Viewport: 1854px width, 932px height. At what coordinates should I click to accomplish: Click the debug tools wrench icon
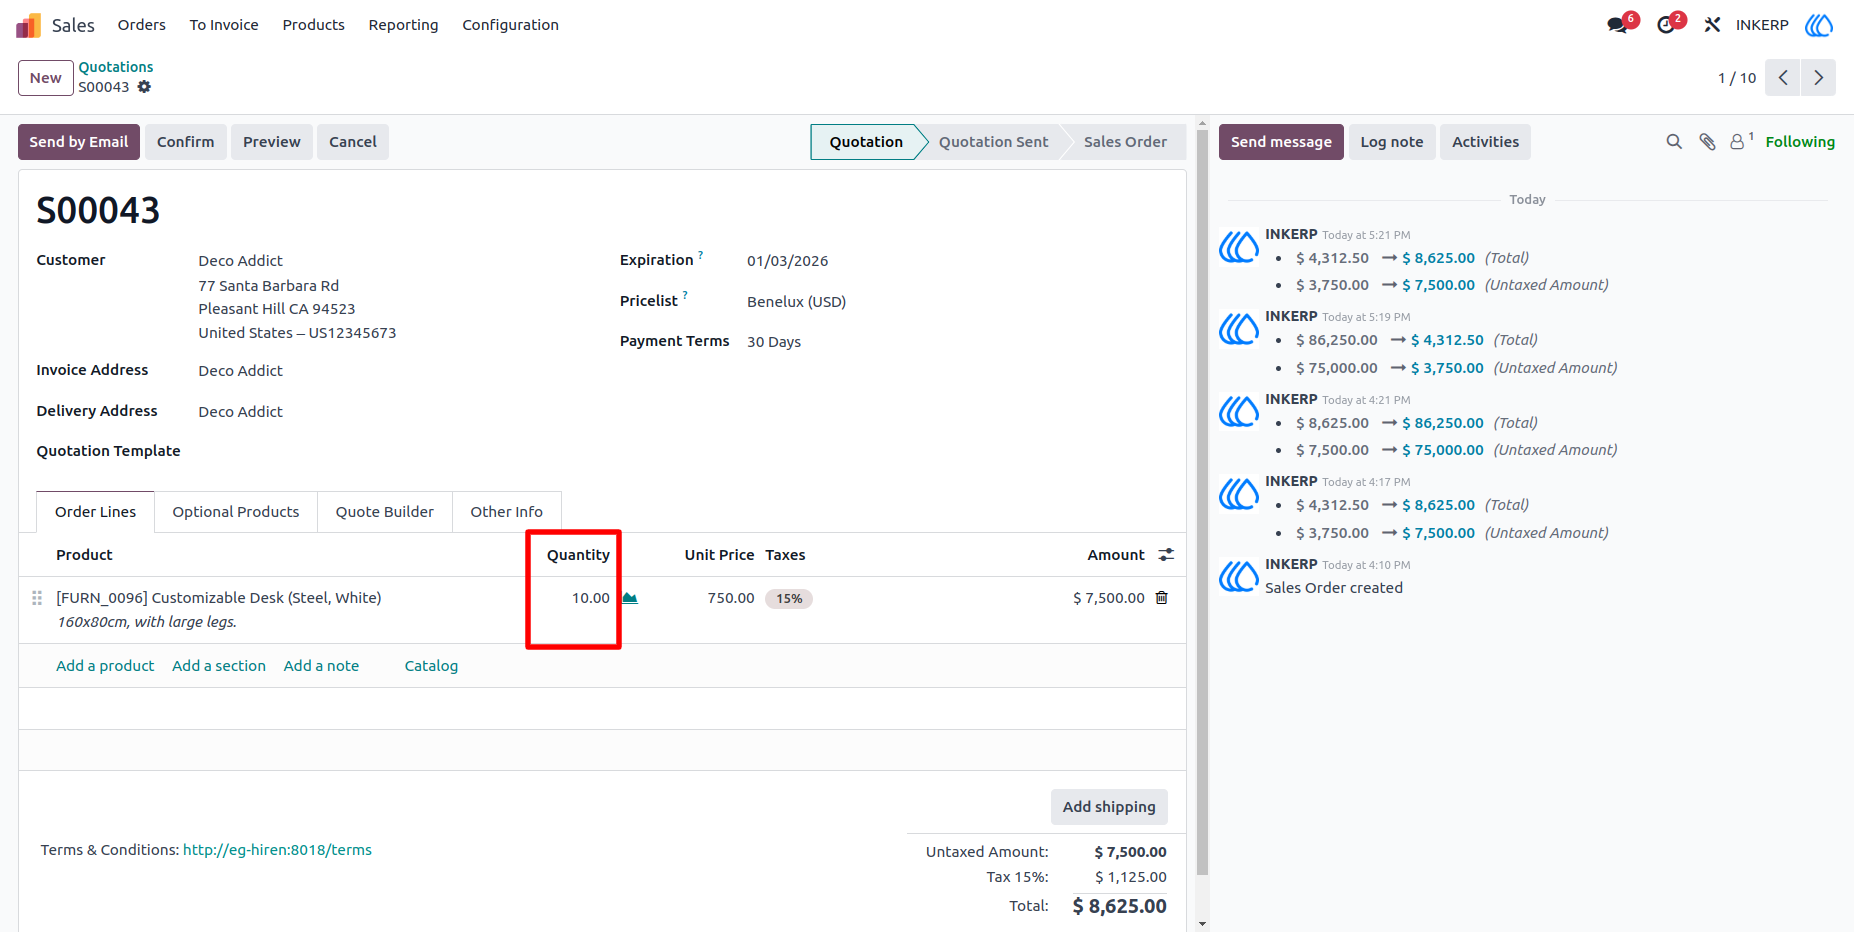click(x=1712, y=25)
